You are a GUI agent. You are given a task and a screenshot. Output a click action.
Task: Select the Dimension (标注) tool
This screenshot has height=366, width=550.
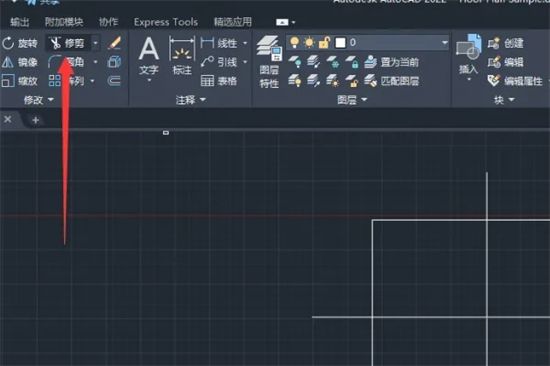182,55
